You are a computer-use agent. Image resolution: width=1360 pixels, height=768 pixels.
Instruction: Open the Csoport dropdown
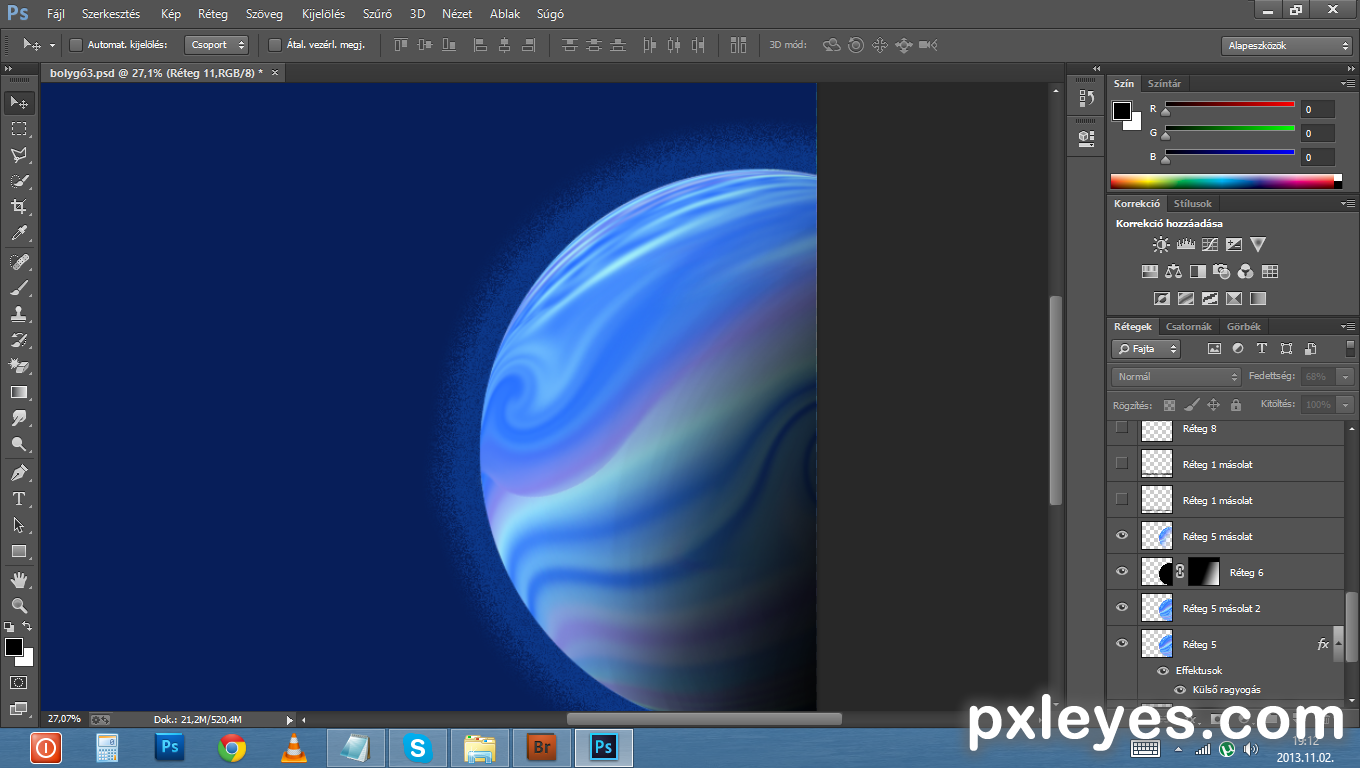coord(216,45)
